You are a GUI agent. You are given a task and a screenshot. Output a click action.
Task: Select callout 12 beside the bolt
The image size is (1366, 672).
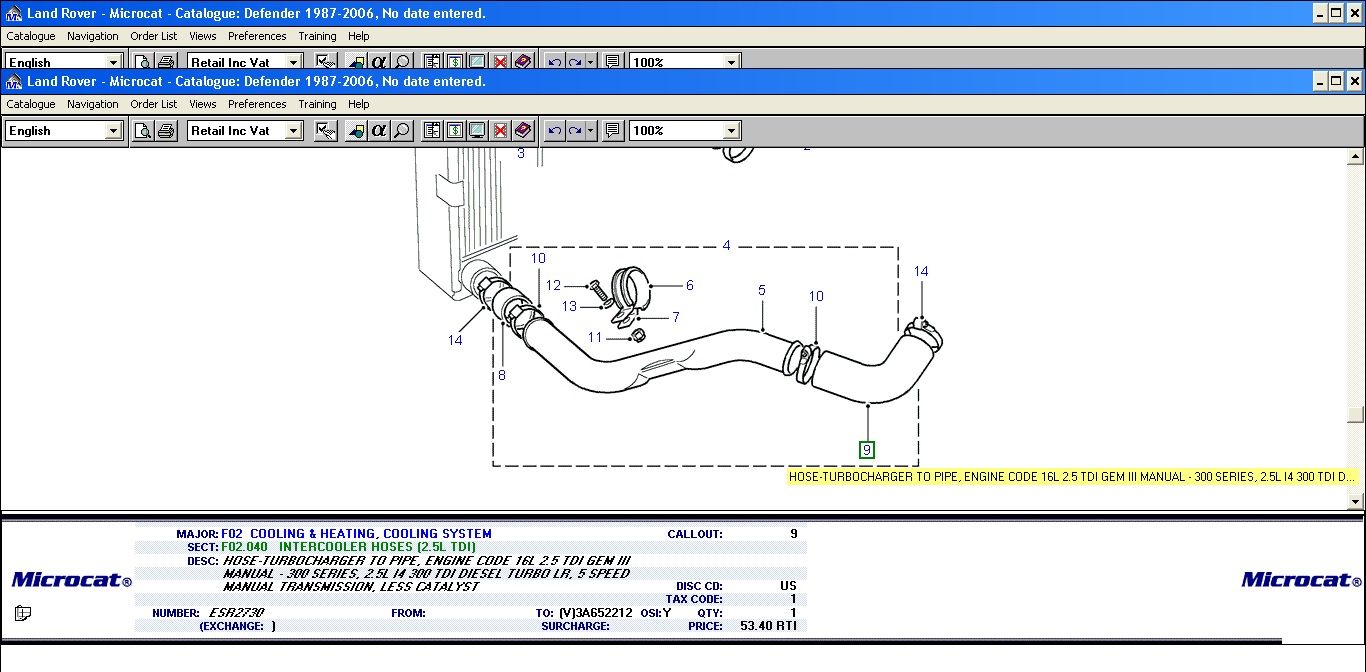[553, 286]
